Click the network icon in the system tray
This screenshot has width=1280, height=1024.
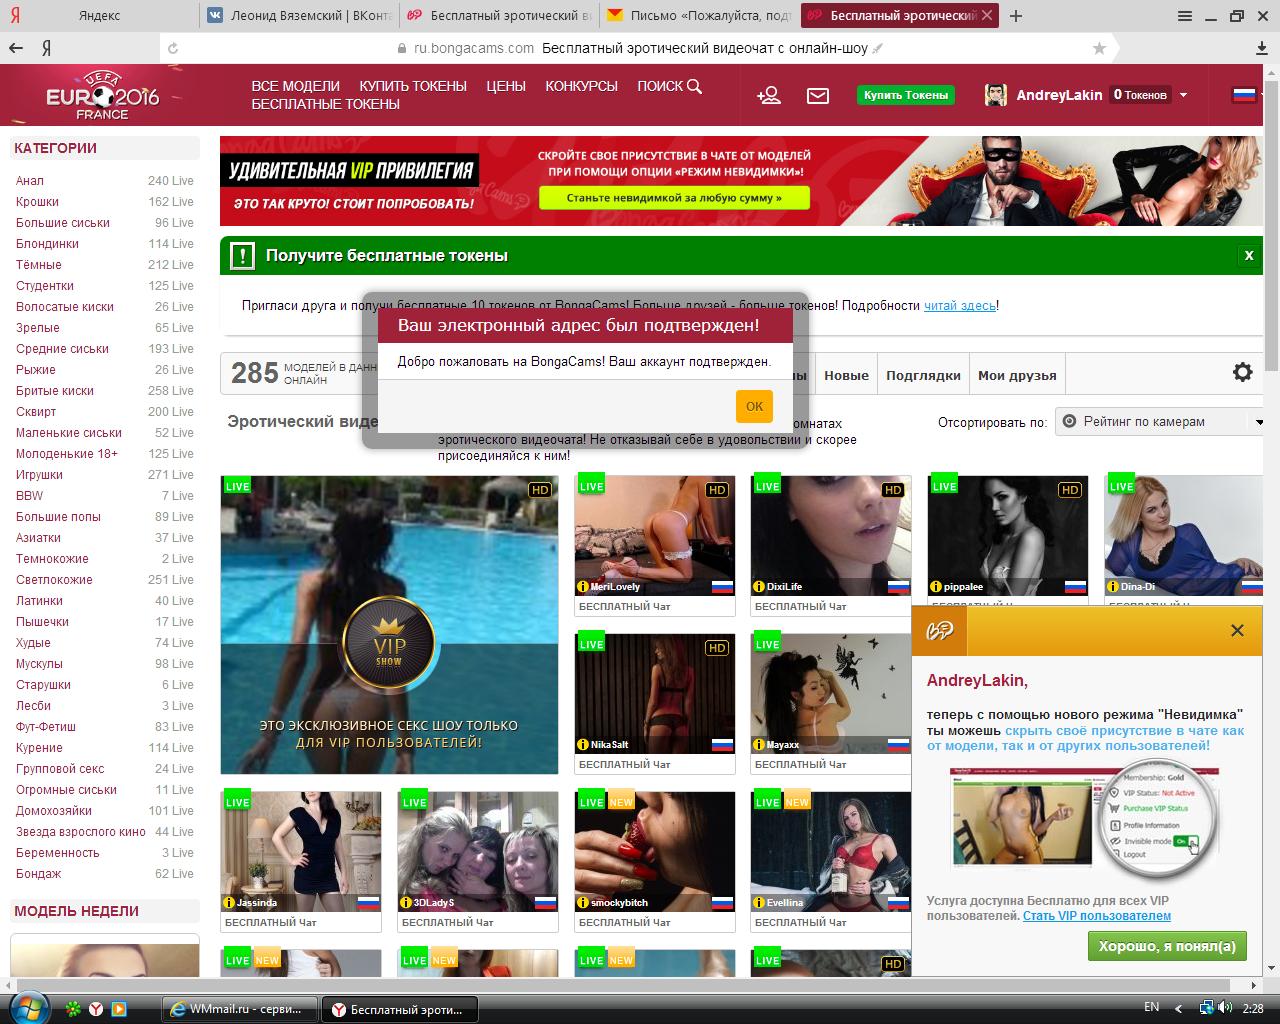click(x=1207, y=1008)
